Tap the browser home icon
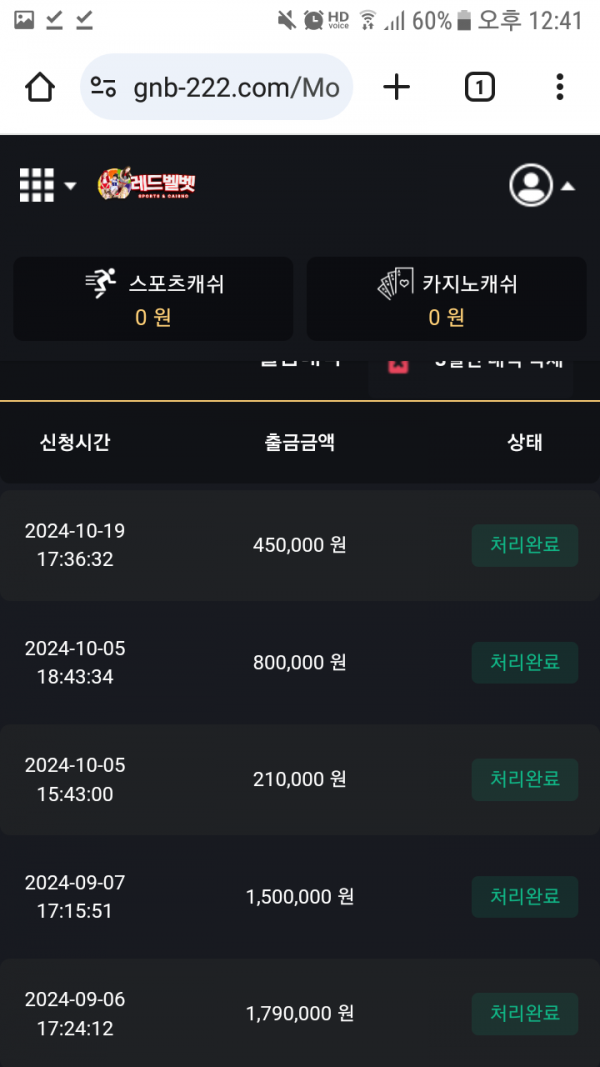 pos(40,88)
